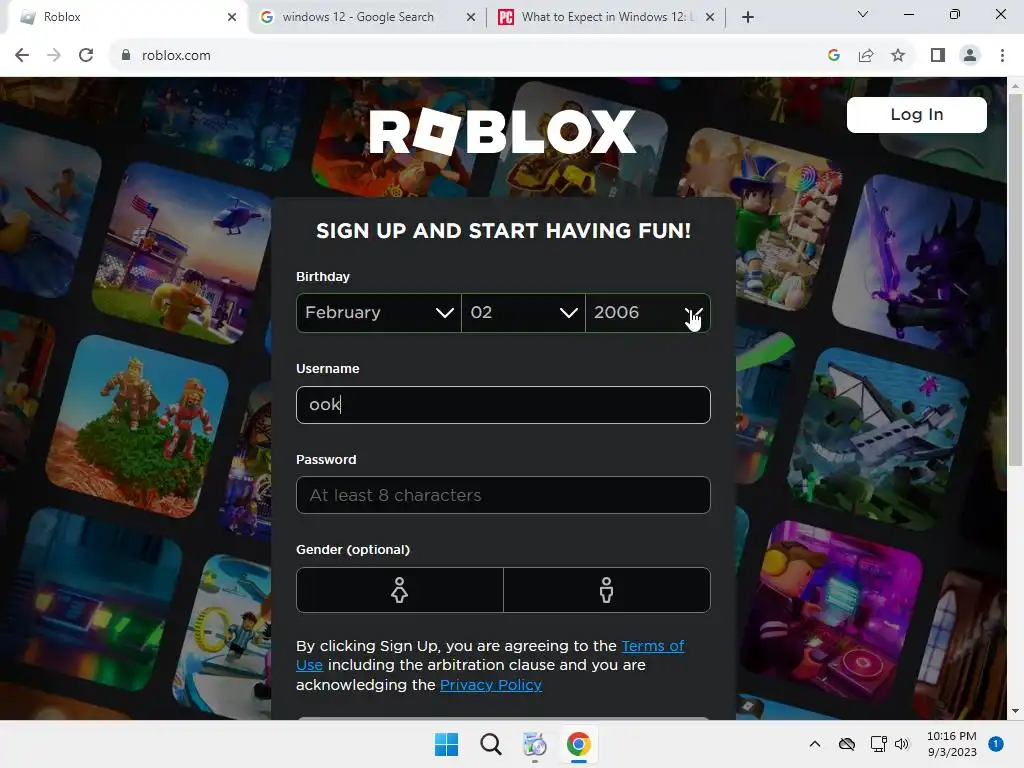Viewport: 1024px width, 768px height.
Task: Open the Privacy Policy link
Action: click(490, 685)
